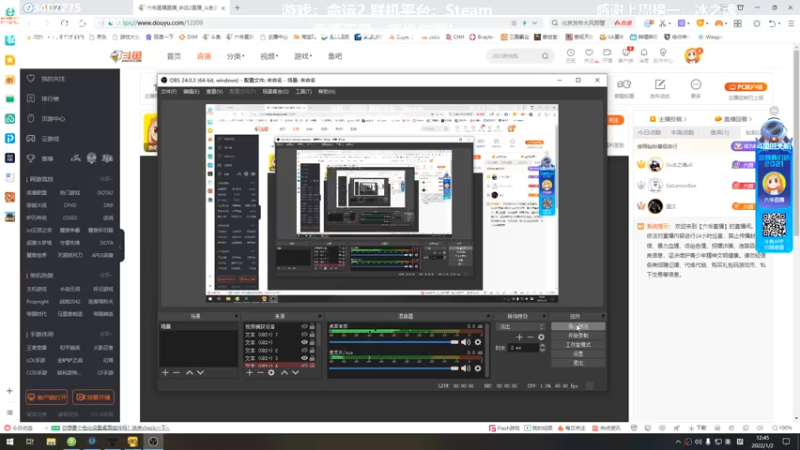Mute the microphone/Aux speaker icon
Viewport: 800px width, 450px height.
[x=466, y=368]
